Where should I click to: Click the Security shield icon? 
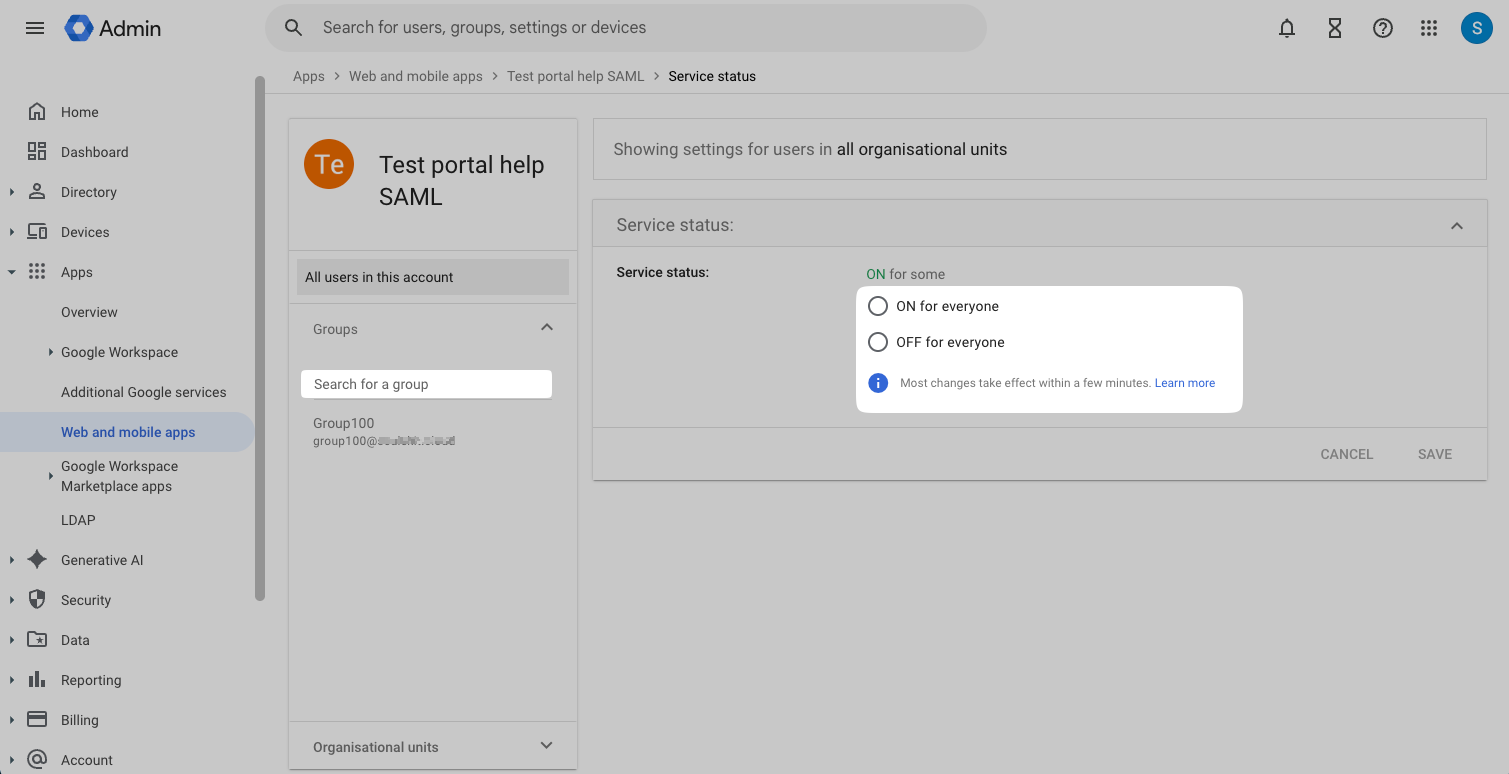[39, 599]
